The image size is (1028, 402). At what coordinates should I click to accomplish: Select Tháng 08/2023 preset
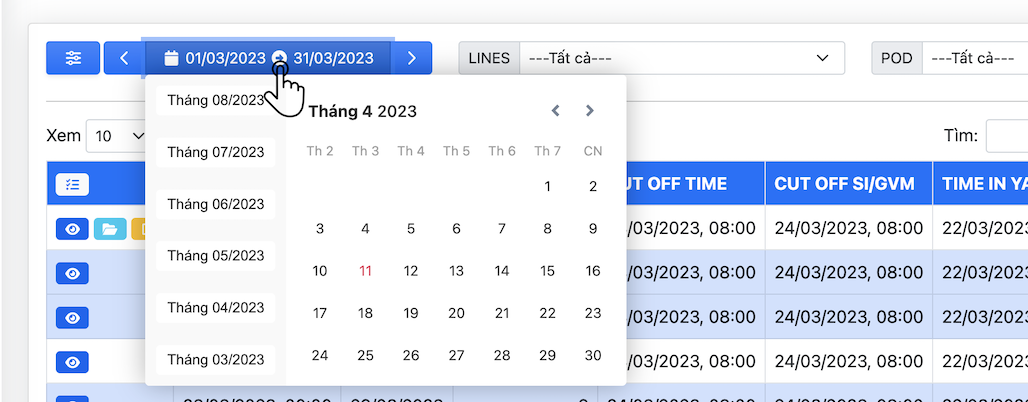(x=215, y=100)
